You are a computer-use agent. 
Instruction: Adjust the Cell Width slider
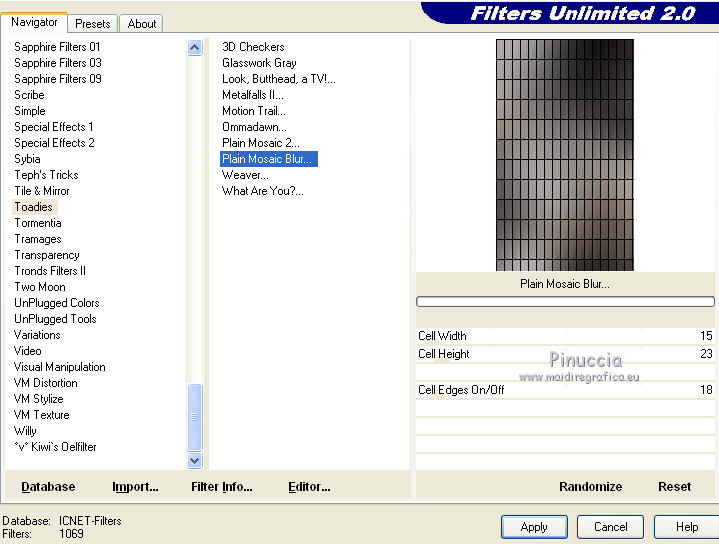tap(565, 336)
